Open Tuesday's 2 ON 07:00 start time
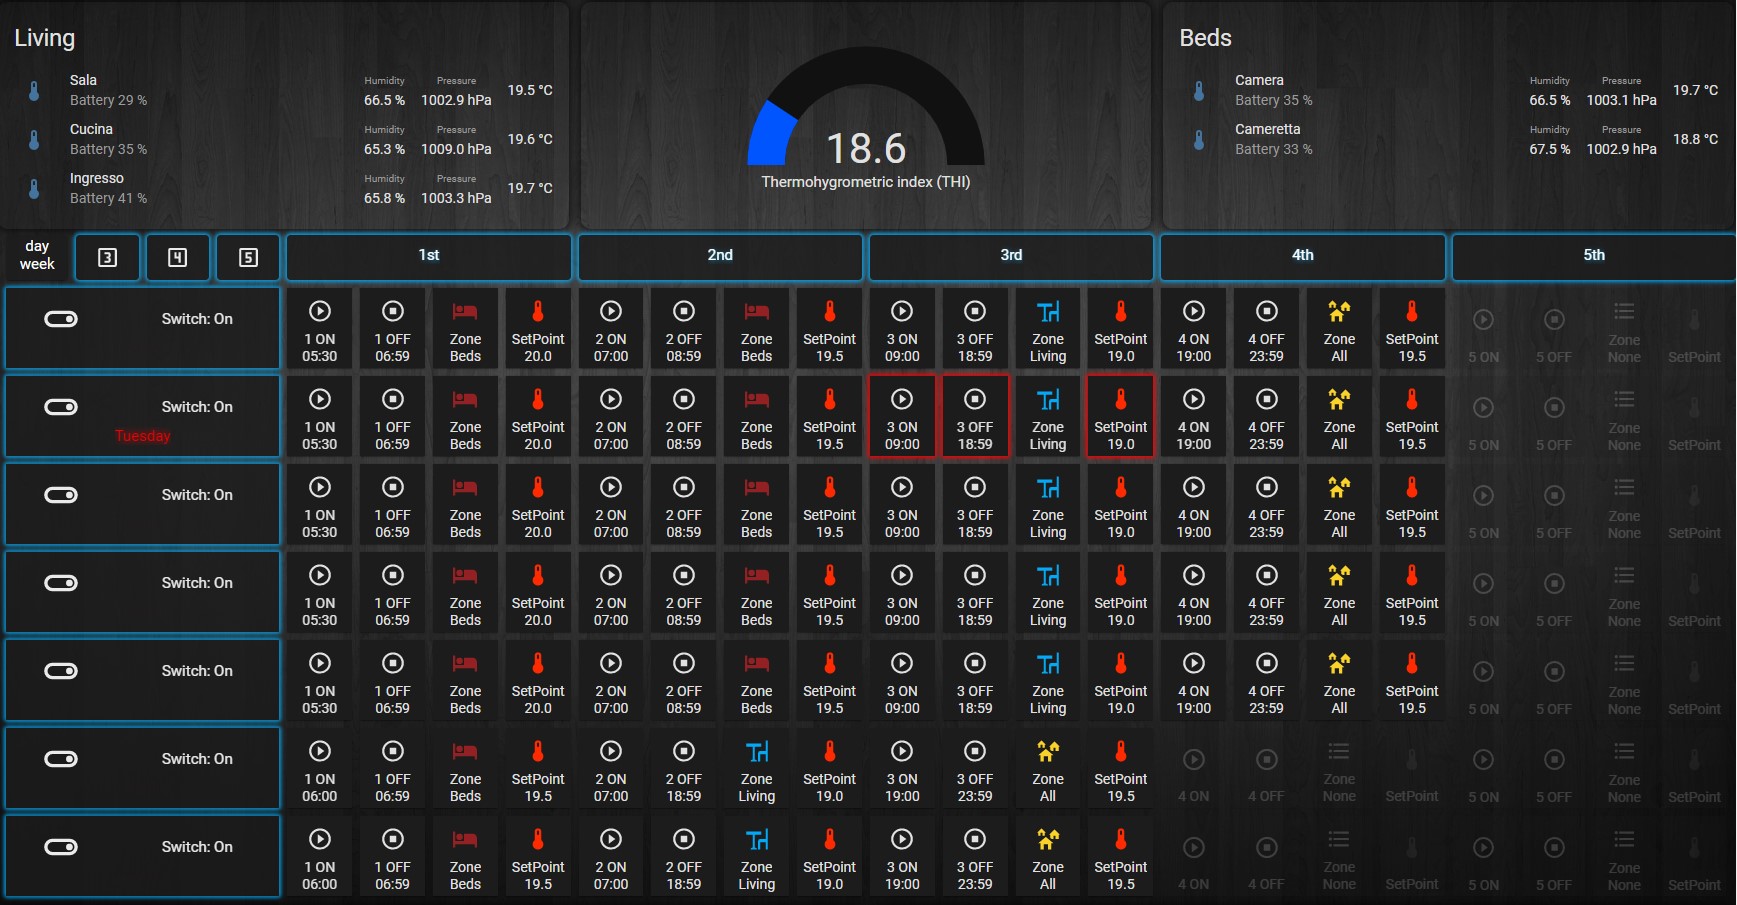 point(611,417)
